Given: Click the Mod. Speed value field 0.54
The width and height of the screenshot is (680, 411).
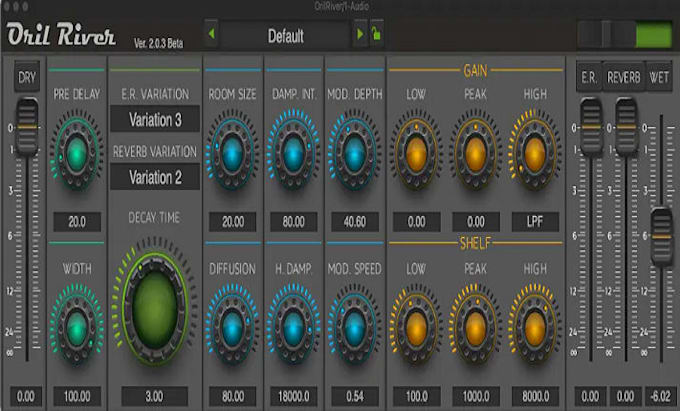Looking at the screenshot, I should (355, 396).
